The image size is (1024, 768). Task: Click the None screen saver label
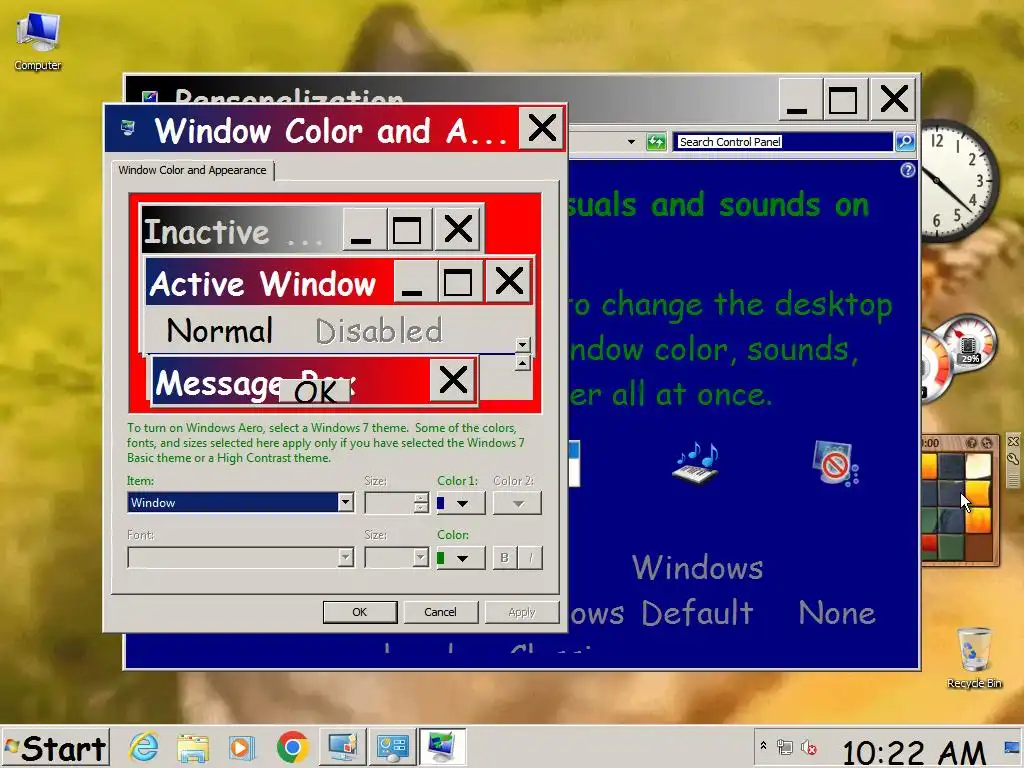coord(837,613)
